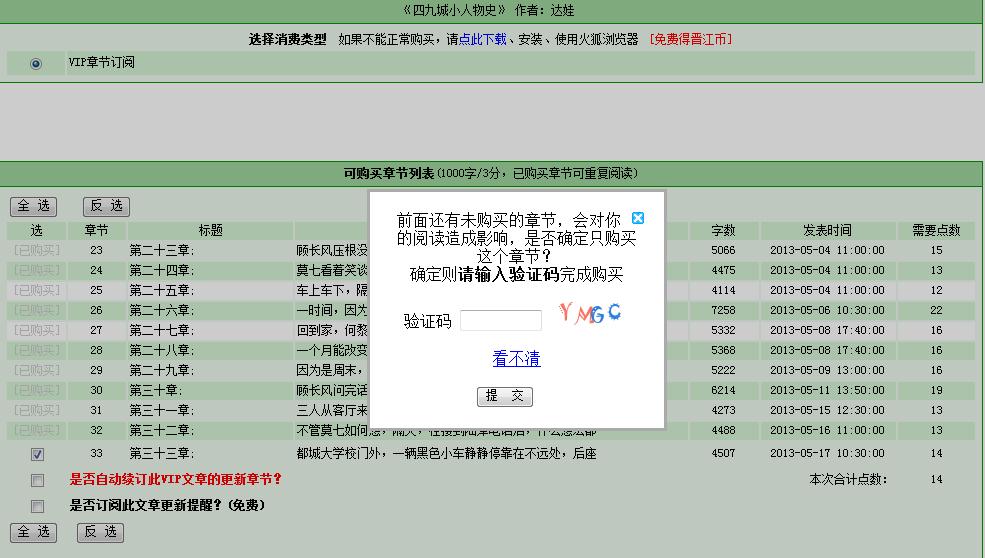Click the 字数 column header
The height and width of the screenshot is (558, 985).
(723, 231)
